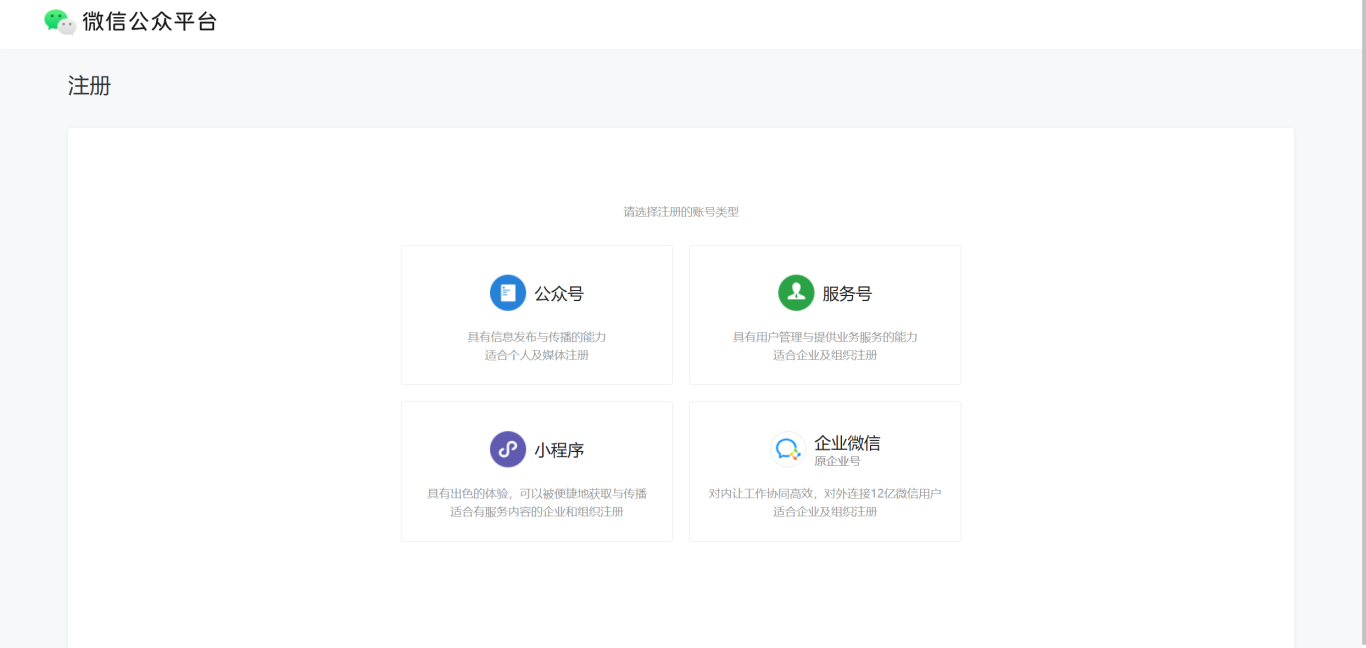Click the 原企业号 subtitle text
The image size is (1366, 648).
tap(837, 461)
